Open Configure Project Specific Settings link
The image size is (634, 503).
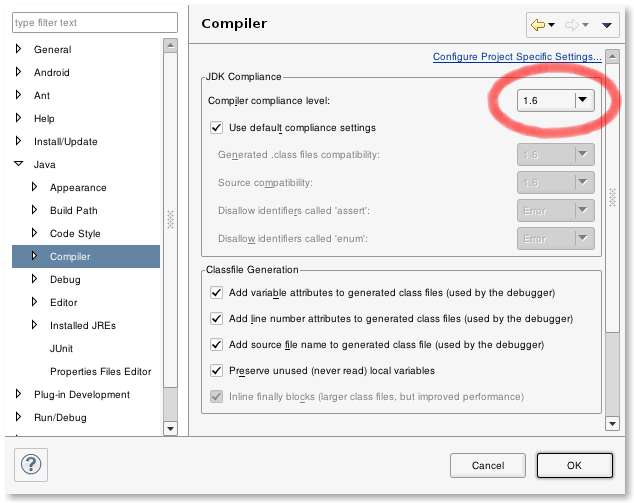pyautogui.click(x=516, y=57)
